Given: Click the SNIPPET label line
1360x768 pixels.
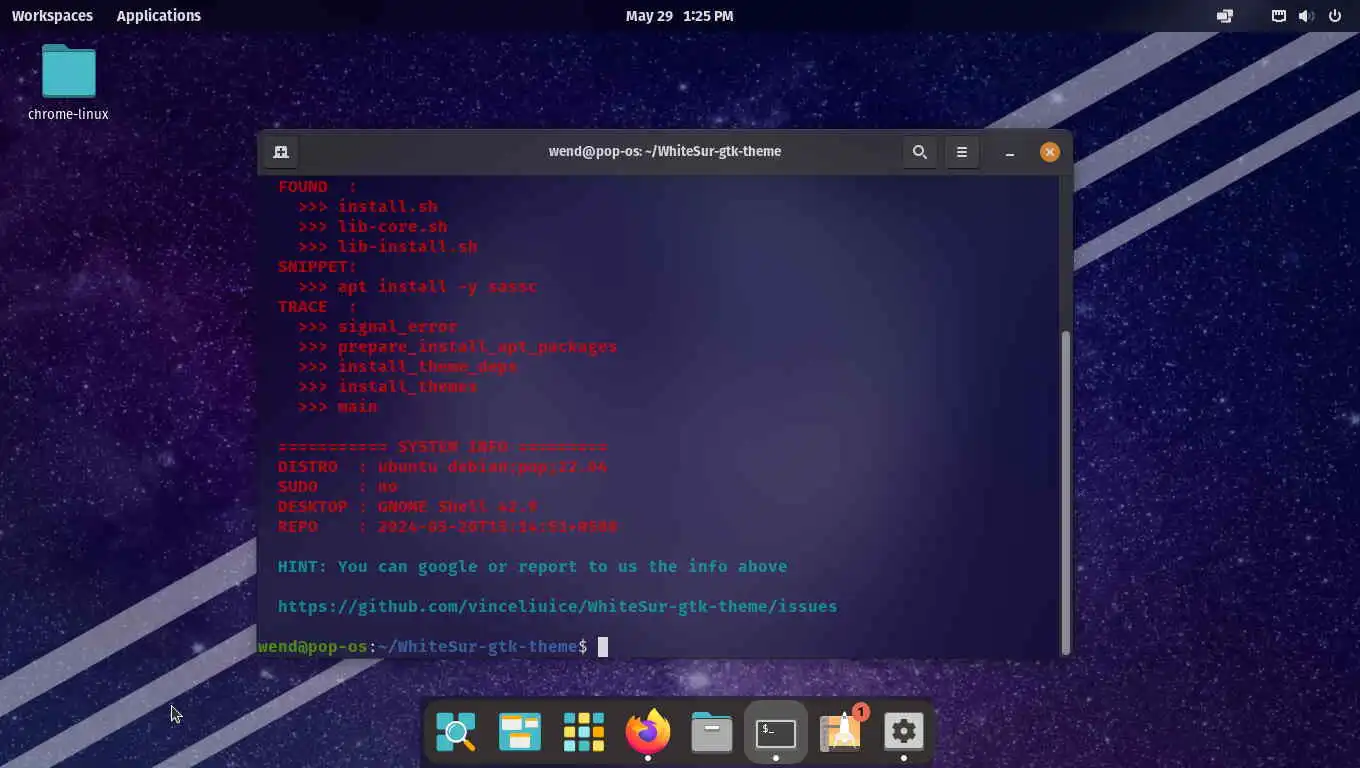Looking at the screenshot, I should (318, 266).
